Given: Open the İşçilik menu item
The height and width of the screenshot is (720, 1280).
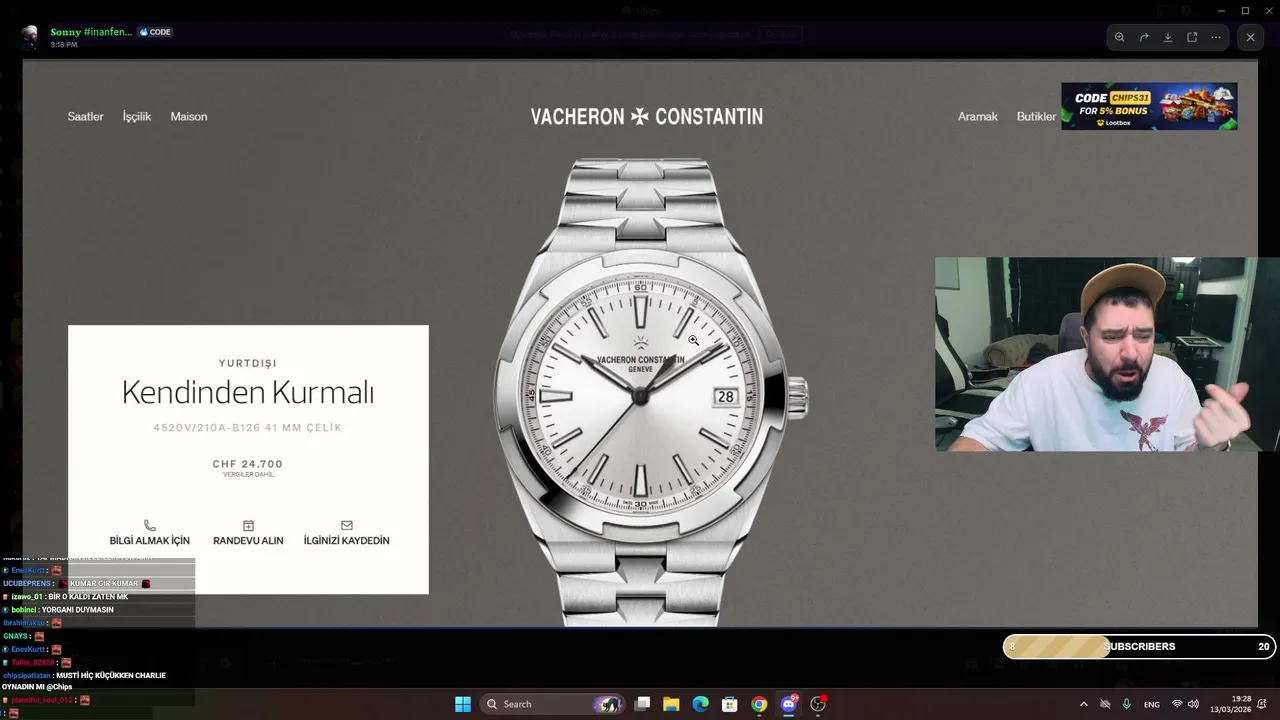Looking at the screenshot, I should pyautogui.click(x=137, y=117).
